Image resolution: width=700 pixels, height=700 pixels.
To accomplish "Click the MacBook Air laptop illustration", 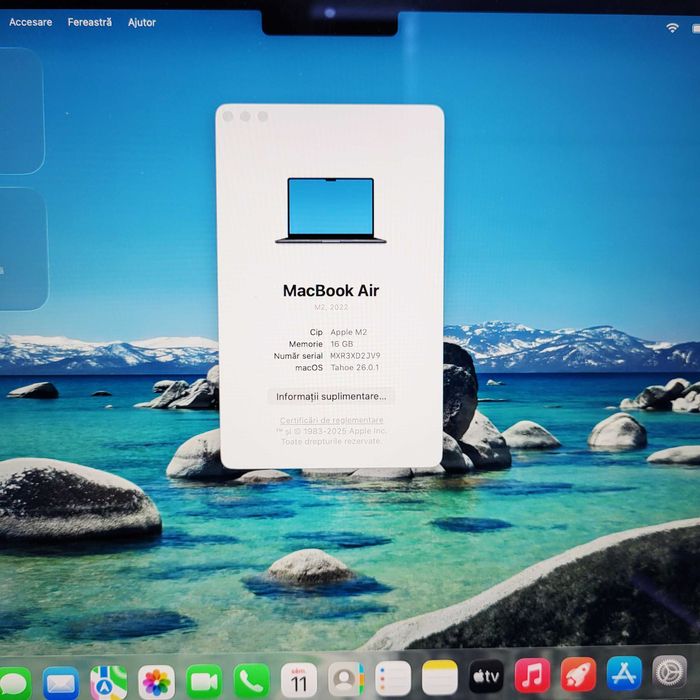I will tap(331, 210).
